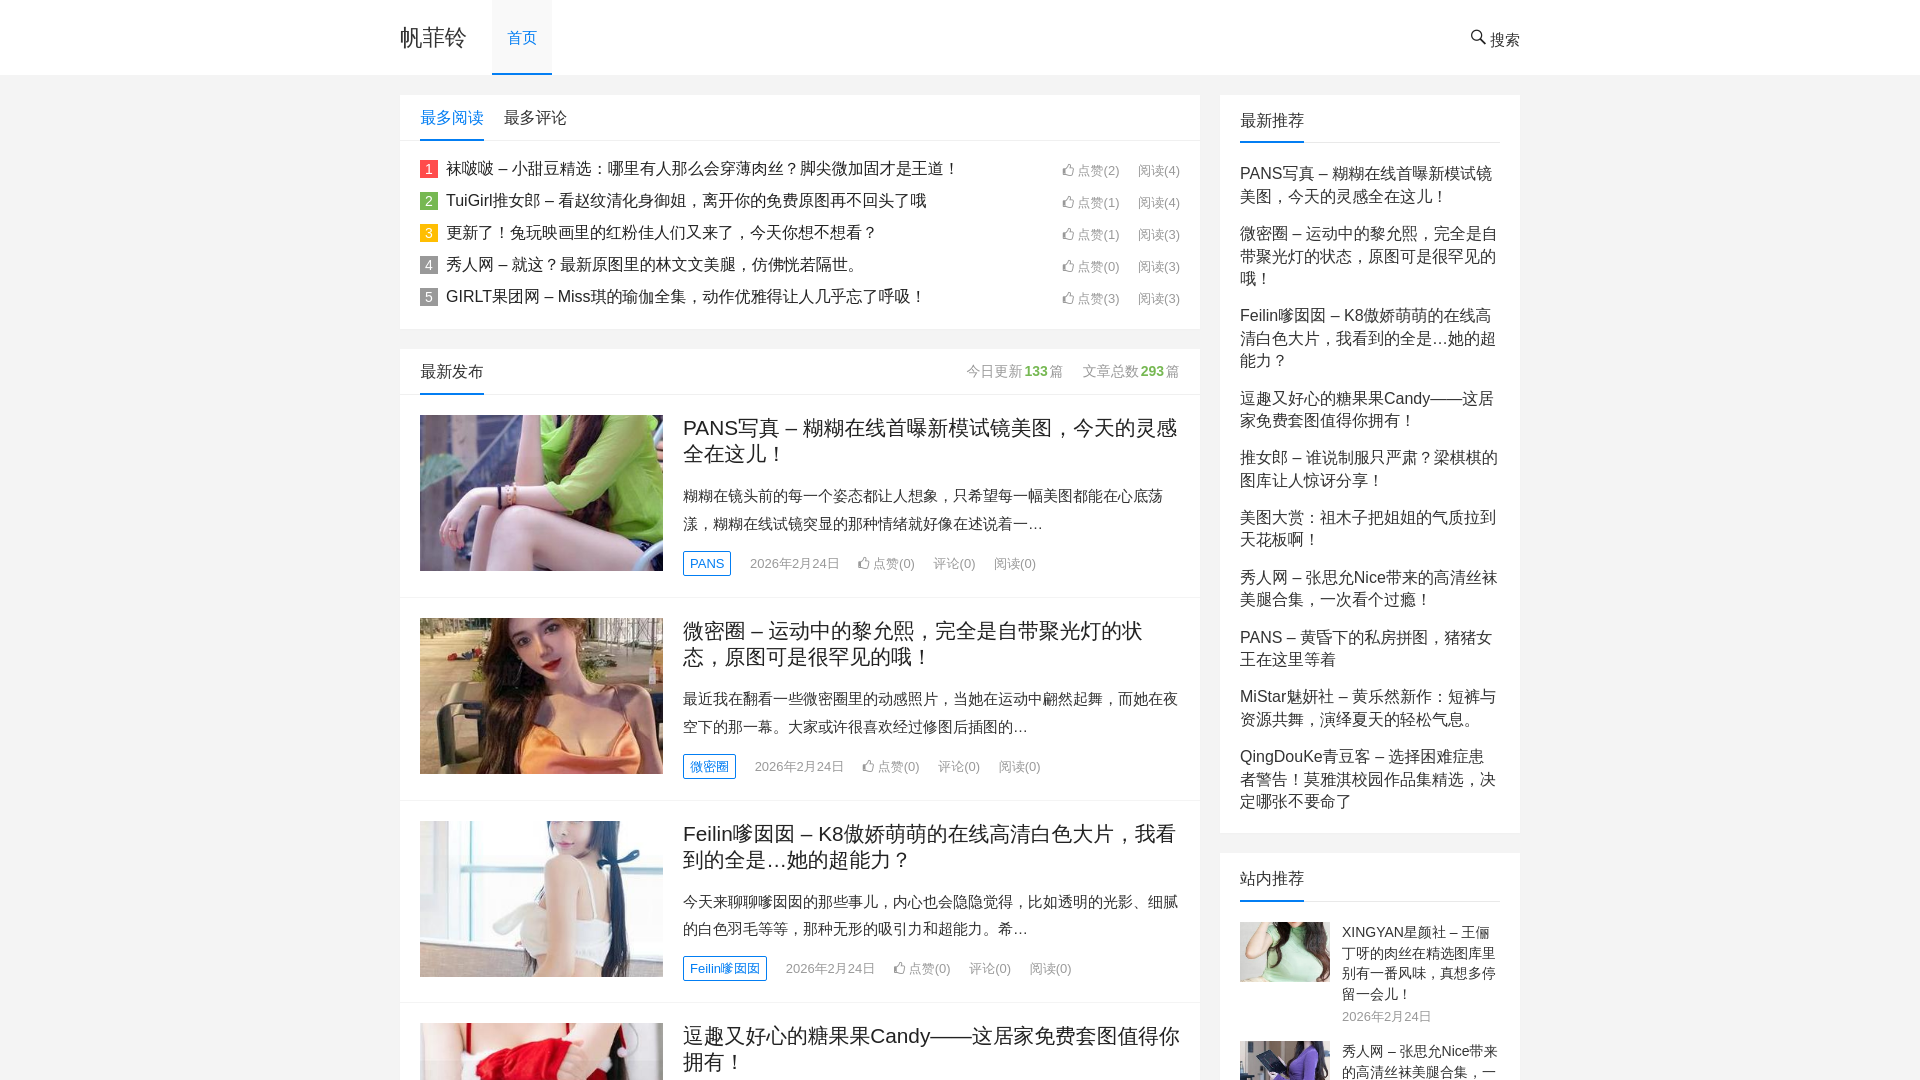Open sidebar link PANS写真 糊糊在线首曝

(1366, 185)
